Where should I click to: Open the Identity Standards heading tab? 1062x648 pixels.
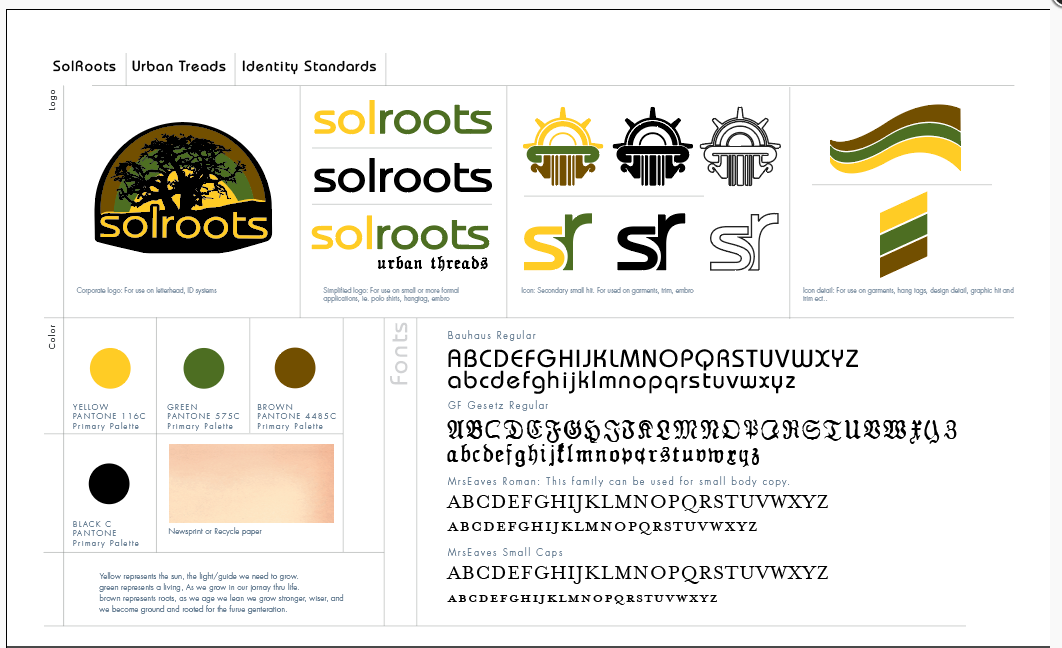pos(309,66)
